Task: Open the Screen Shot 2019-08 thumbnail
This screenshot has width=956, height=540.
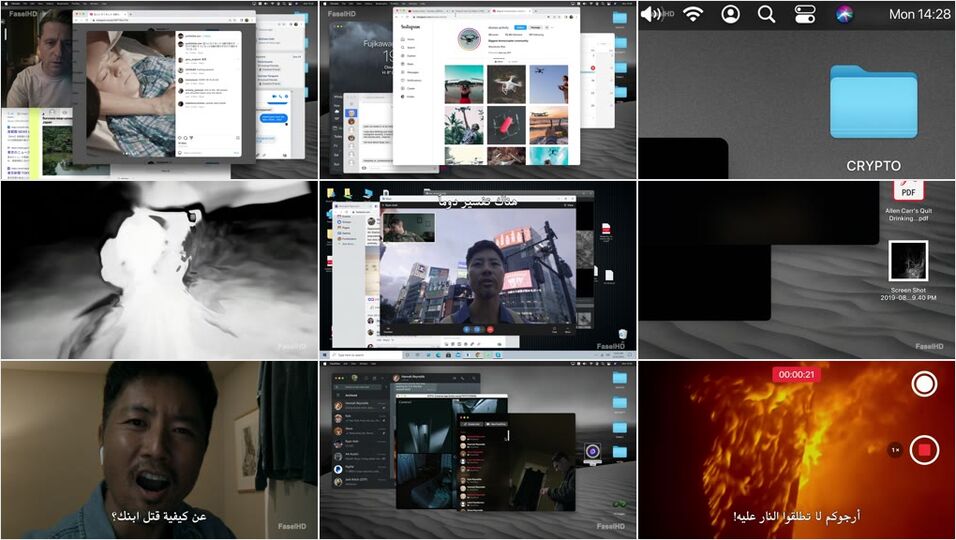Action: 908,262
